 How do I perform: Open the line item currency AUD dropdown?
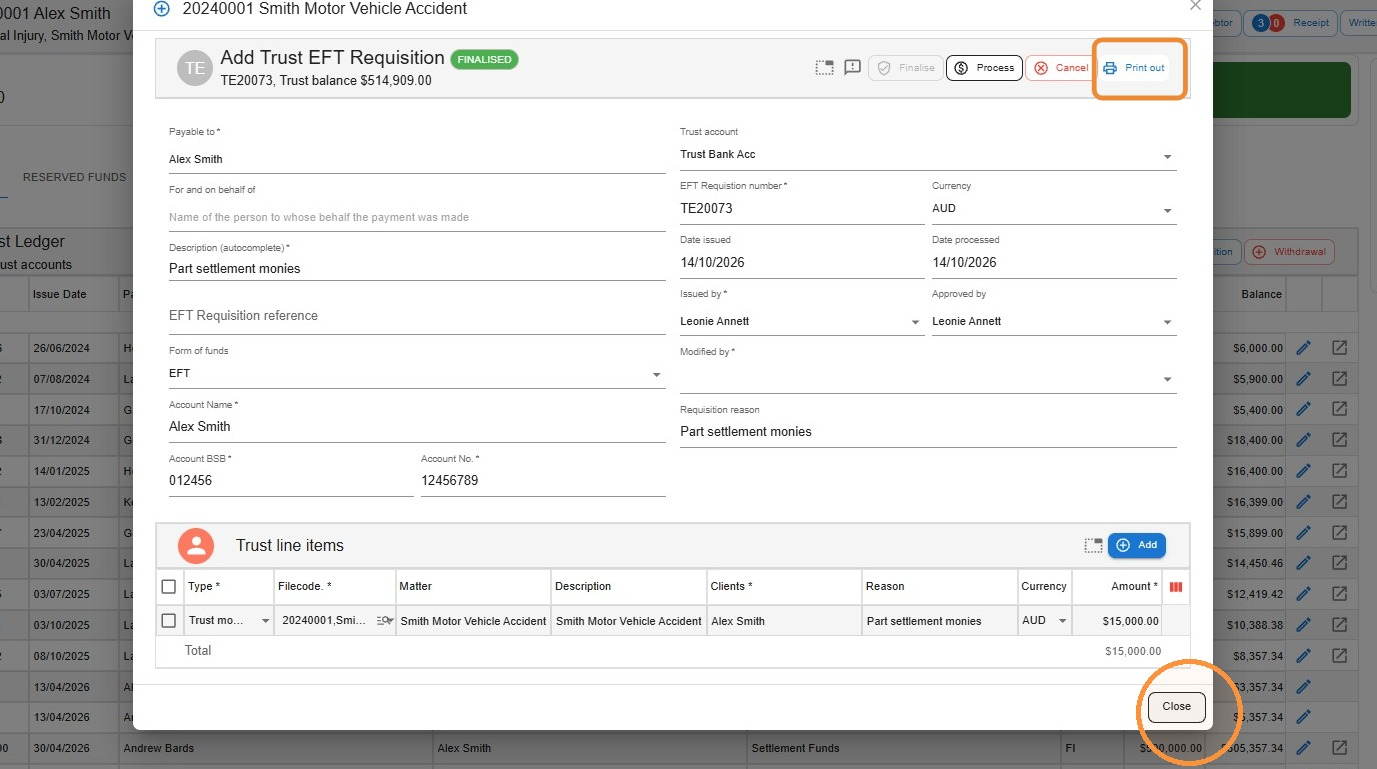click(x=1062, y=621)
